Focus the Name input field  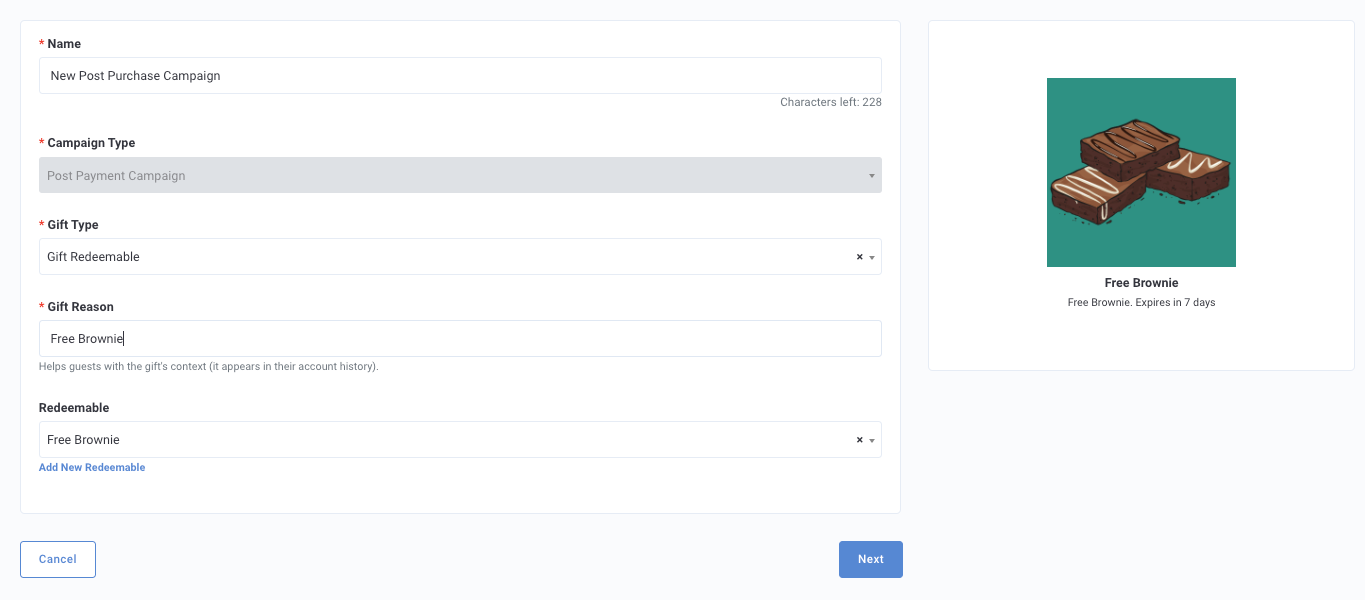pyautogui.click(x=460, y=75)
